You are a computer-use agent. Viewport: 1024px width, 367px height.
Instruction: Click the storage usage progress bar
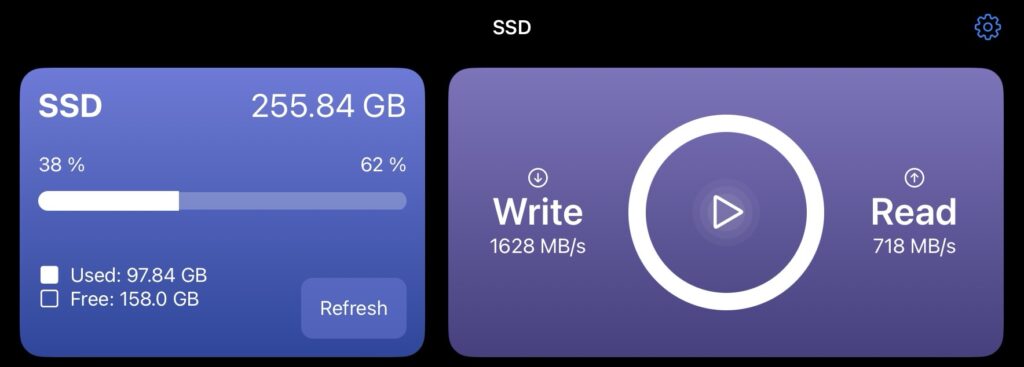[x=222, y=200]
